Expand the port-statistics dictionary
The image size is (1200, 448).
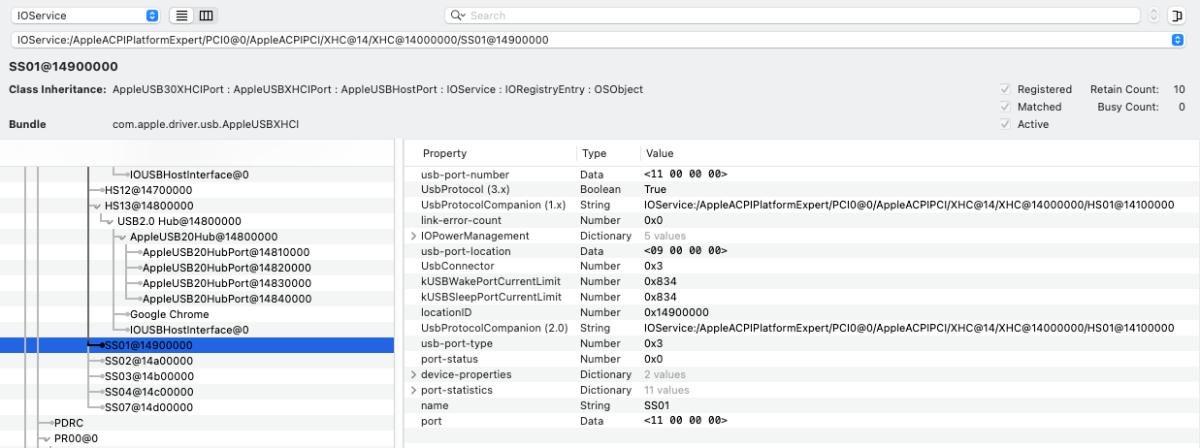pyautogui.click(x=413, y=390)
